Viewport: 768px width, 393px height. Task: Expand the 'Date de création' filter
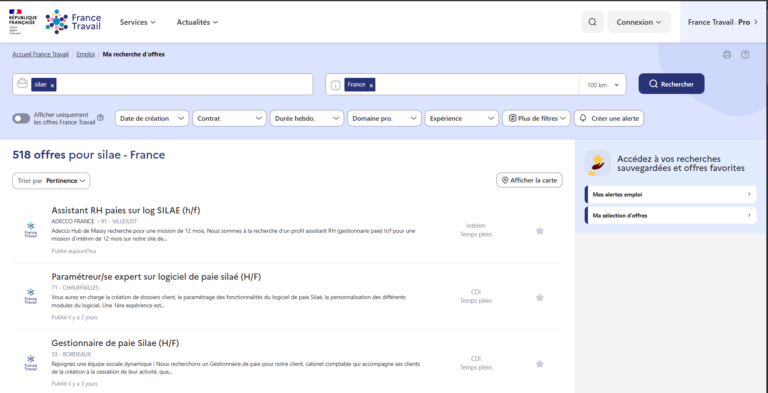152,118
